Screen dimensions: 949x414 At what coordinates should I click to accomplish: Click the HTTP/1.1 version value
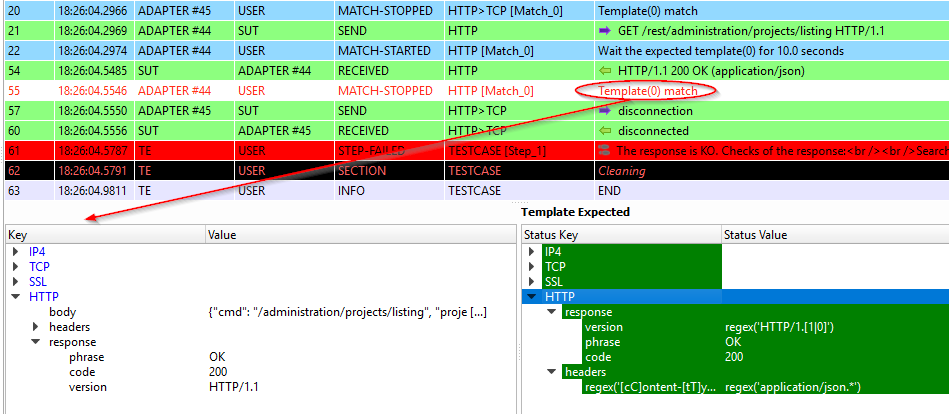(234, 387)
